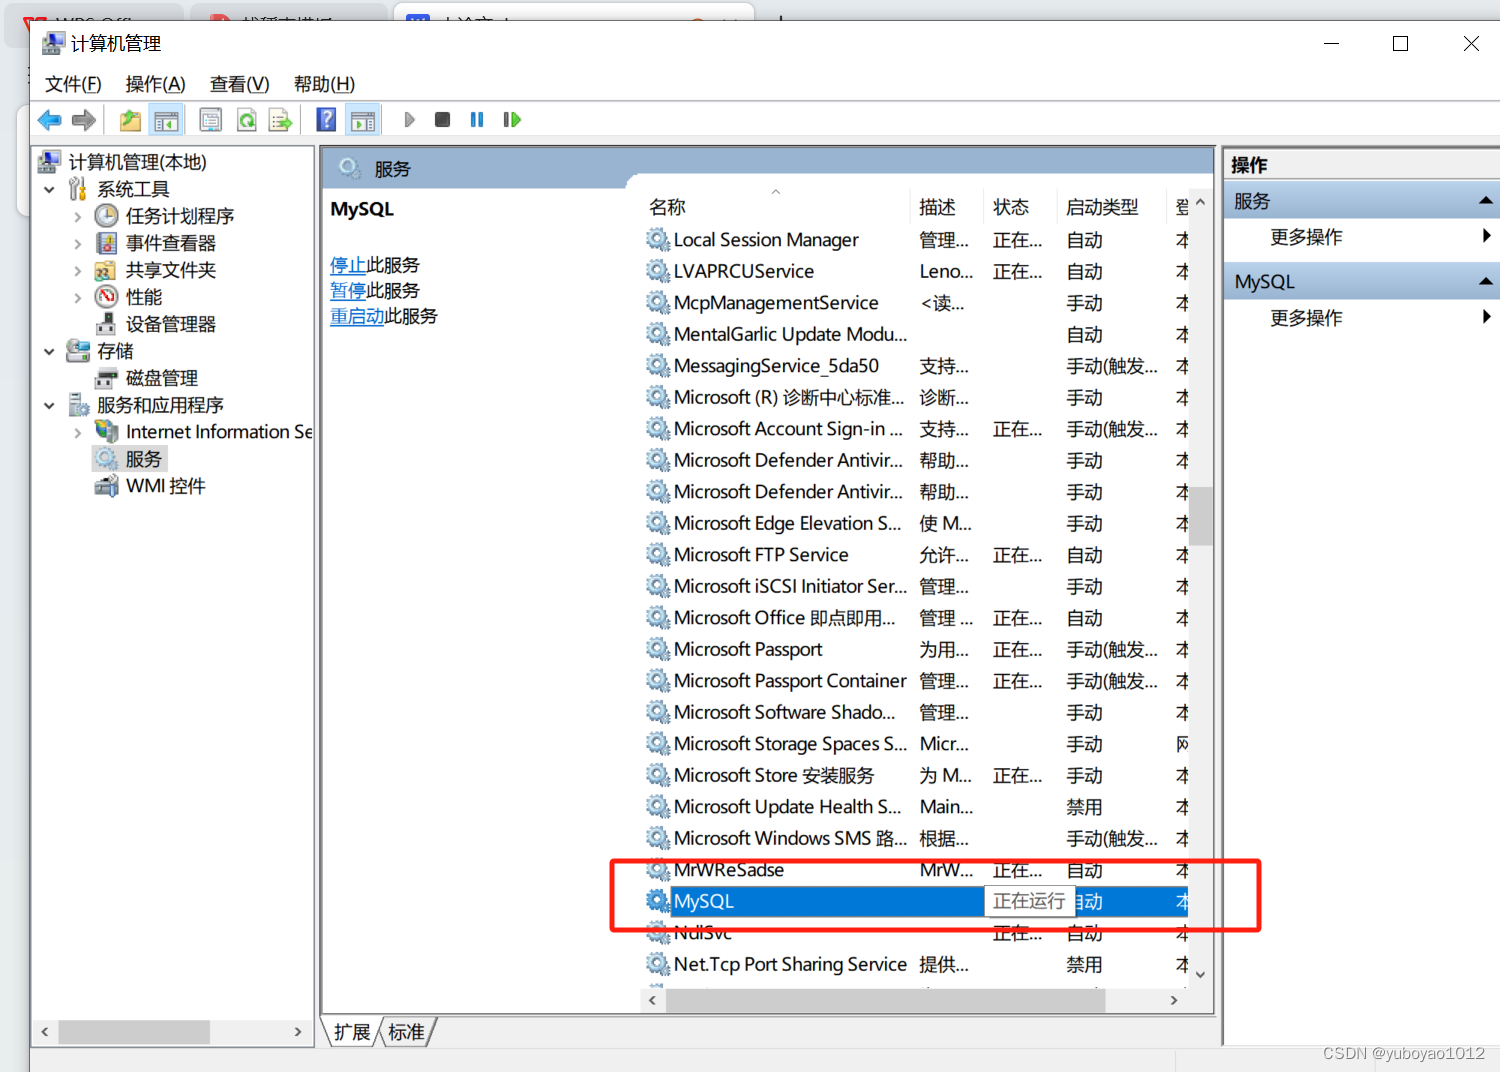Viewport: 1500px width, 1072px height.
Task: Select WMI 控件 in the tree
Action: click(166, 486)
